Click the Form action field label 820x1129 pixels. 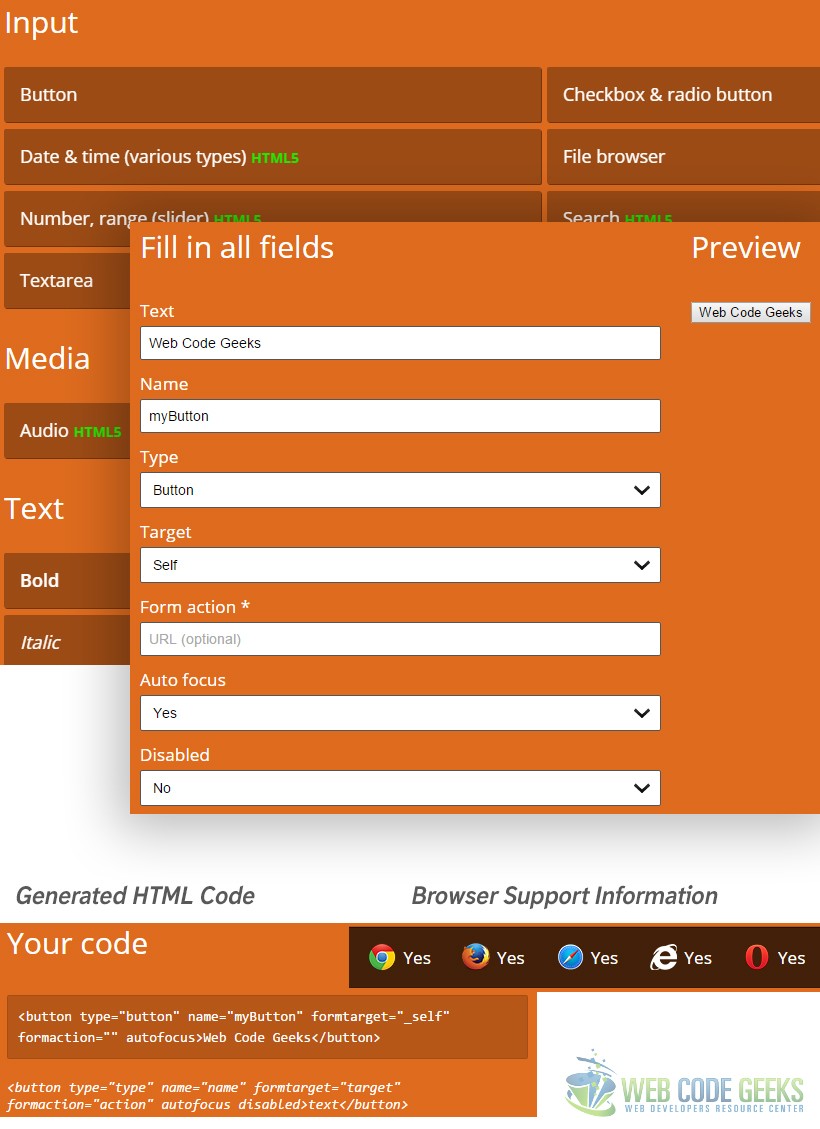[194, 607]
